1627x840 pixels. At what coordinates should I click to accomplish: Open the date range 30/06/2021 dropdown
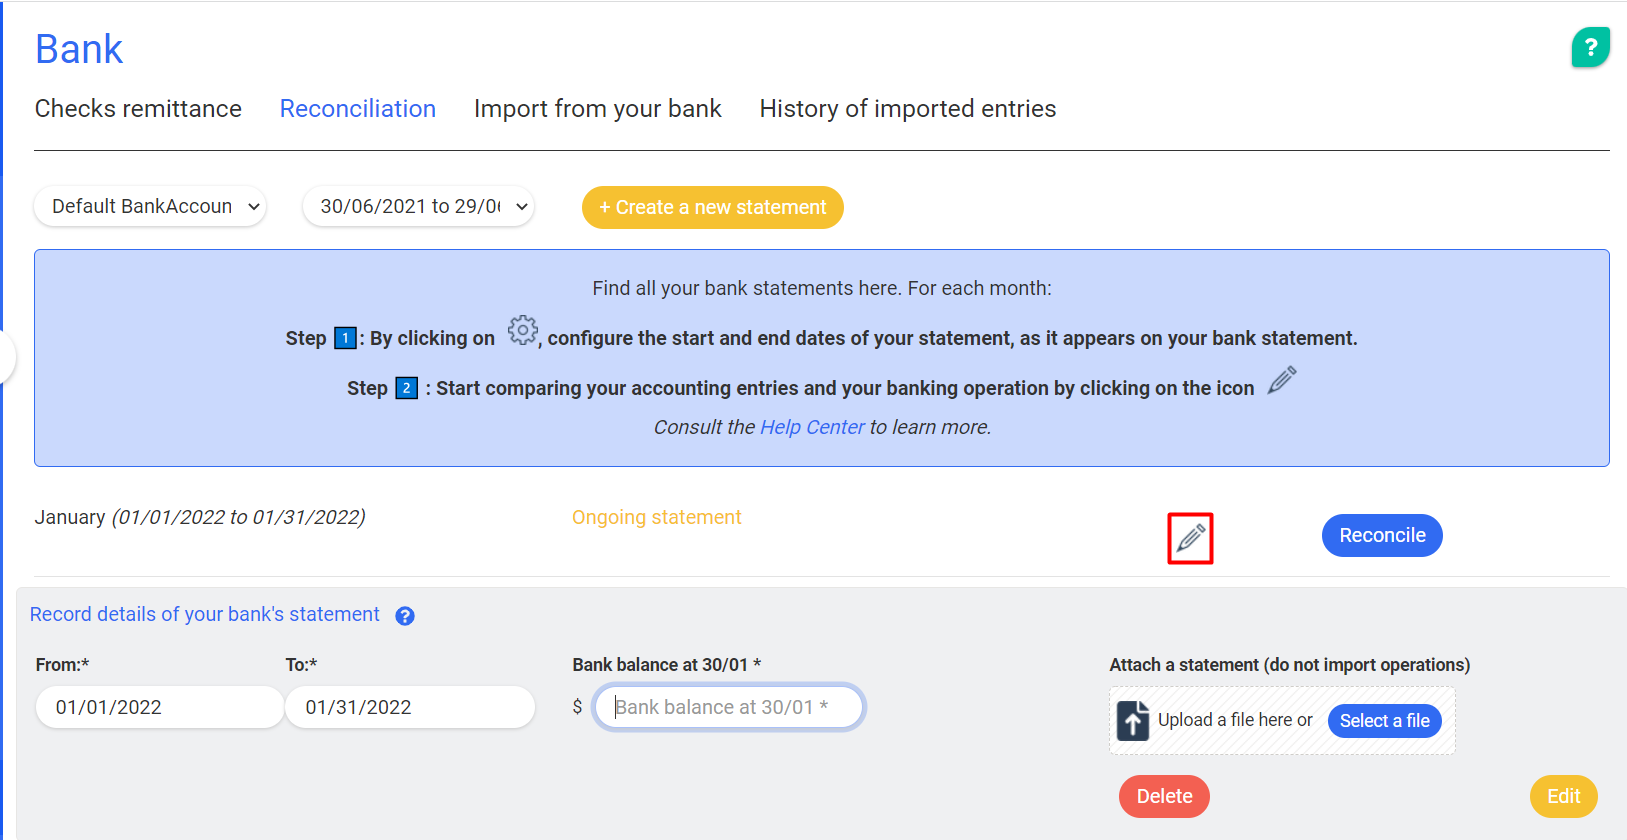pyautogui.click(x=418, y=207)
